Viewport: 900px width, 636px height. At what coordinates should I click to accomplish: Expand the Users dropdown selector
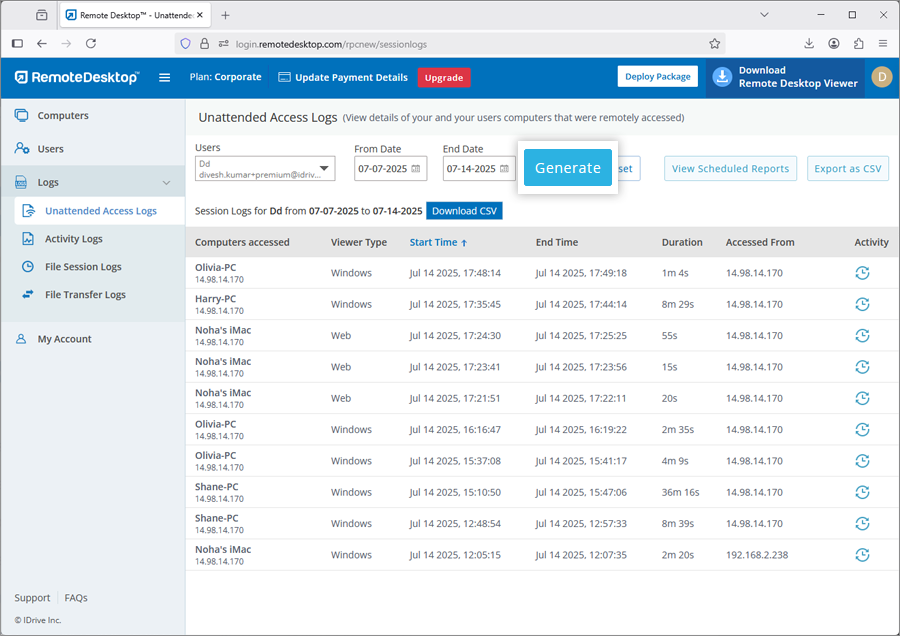(325, 169)
